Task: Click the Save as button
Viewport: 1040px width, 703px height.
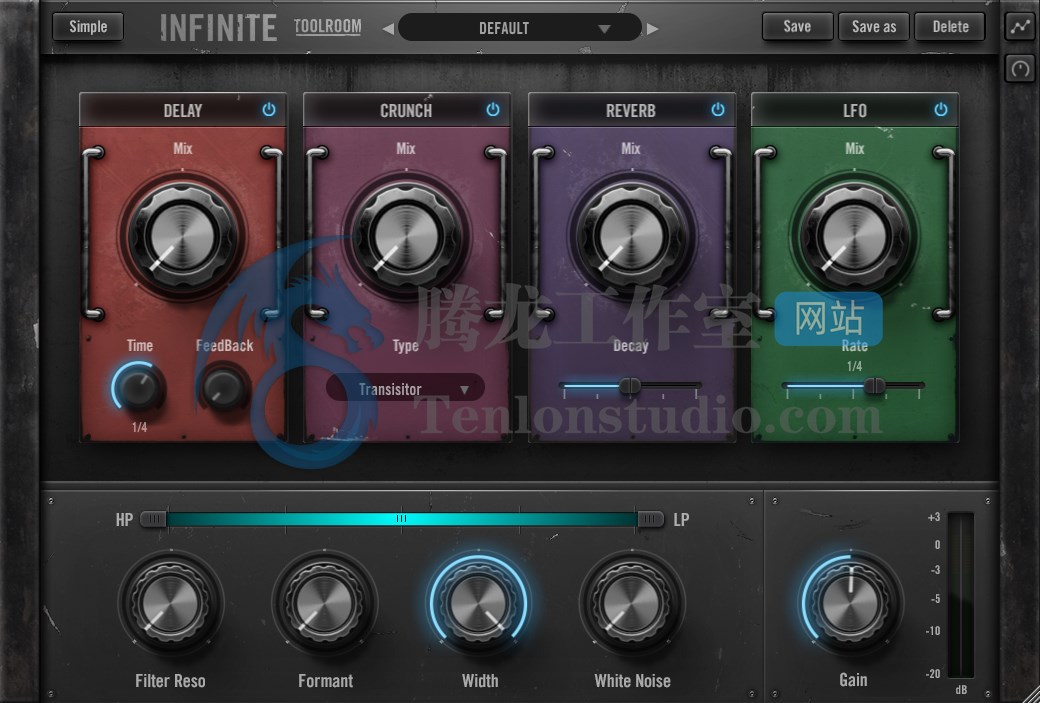Action: (x=874, y=27)
